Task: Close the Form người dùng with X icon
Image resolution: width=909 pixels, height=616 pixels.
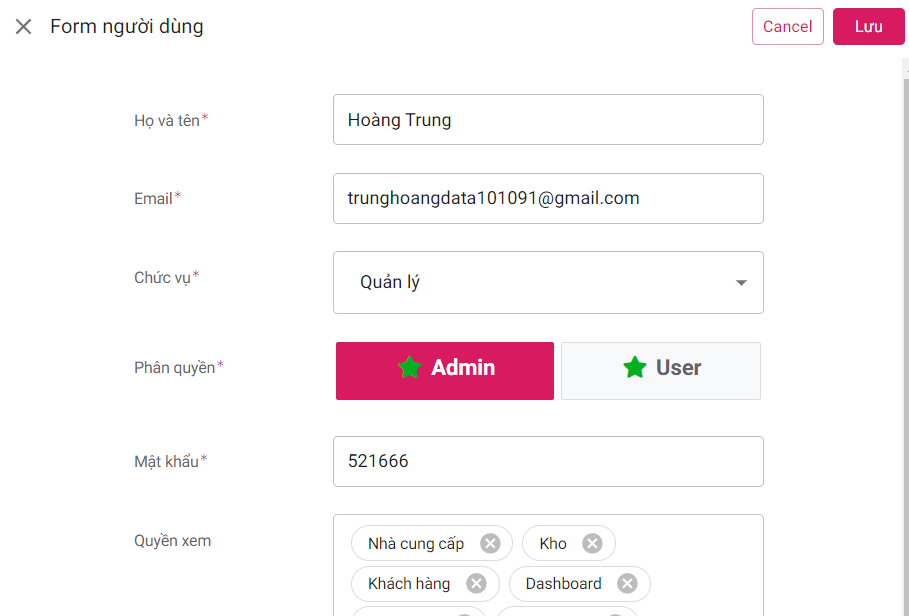Action: coord(23,27)
